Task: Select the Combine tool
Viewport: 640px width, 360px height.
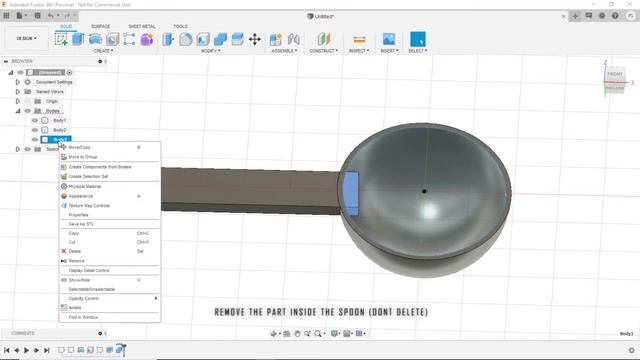Action: click(x=220, y=39)
